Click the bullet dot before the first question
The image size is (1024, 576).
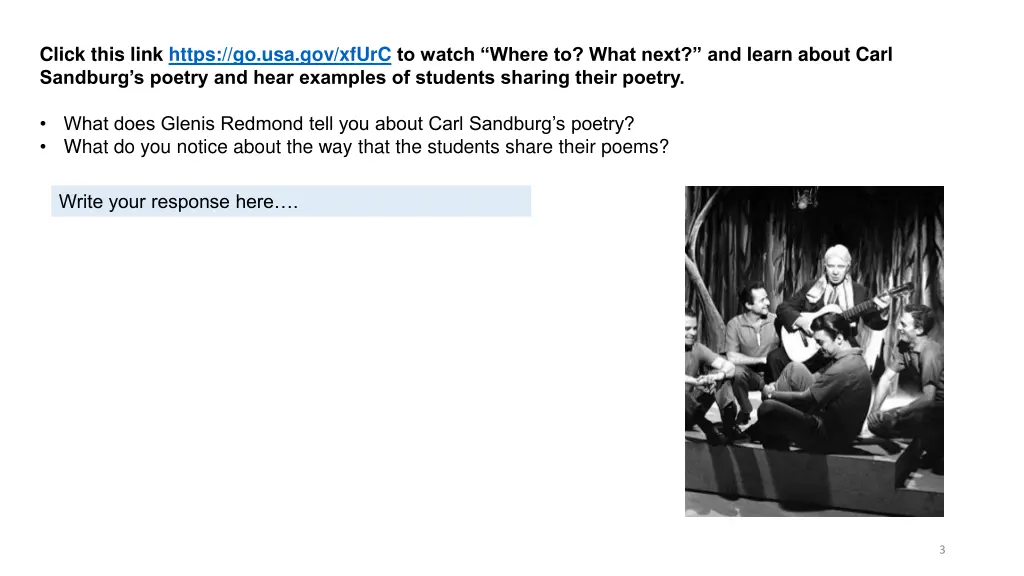point(43,124)
